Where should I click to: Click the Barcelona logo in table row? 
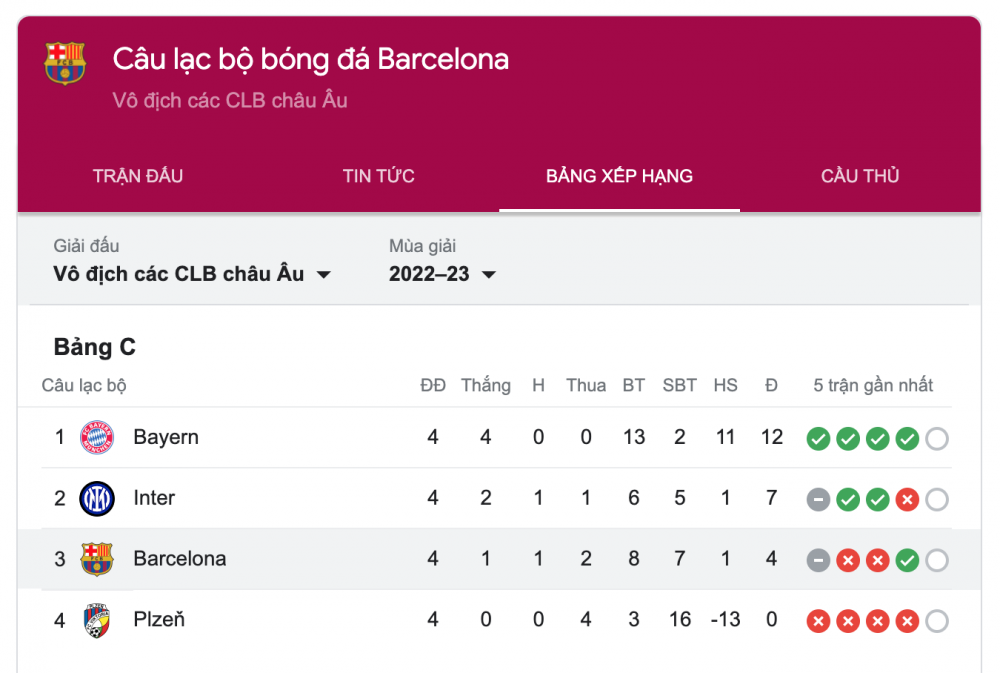coord(97,559)
